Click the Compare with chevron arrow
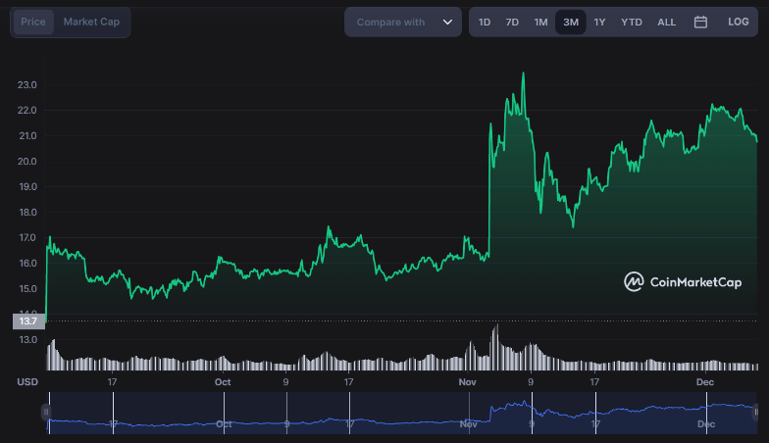The image size is (770, 446). point(447,22)
